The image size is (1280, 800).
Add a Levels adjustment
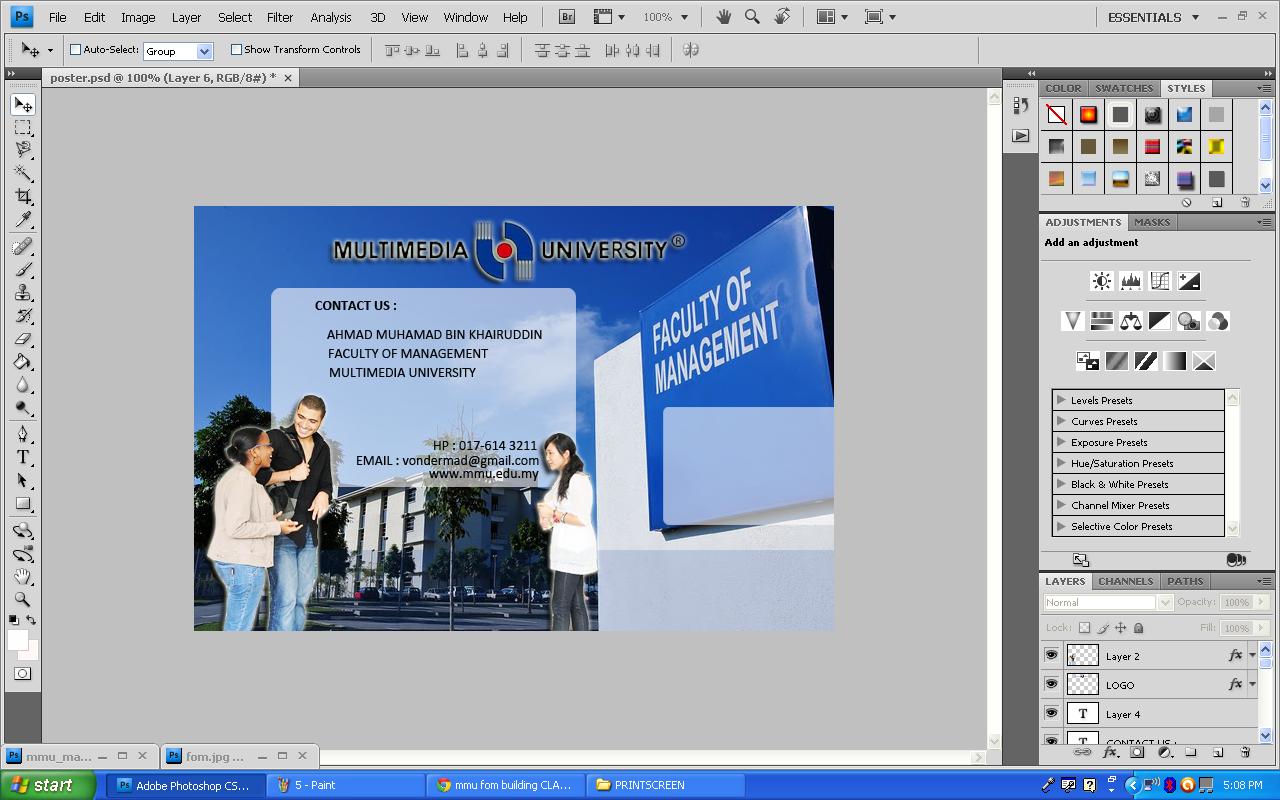[1131, 281]
